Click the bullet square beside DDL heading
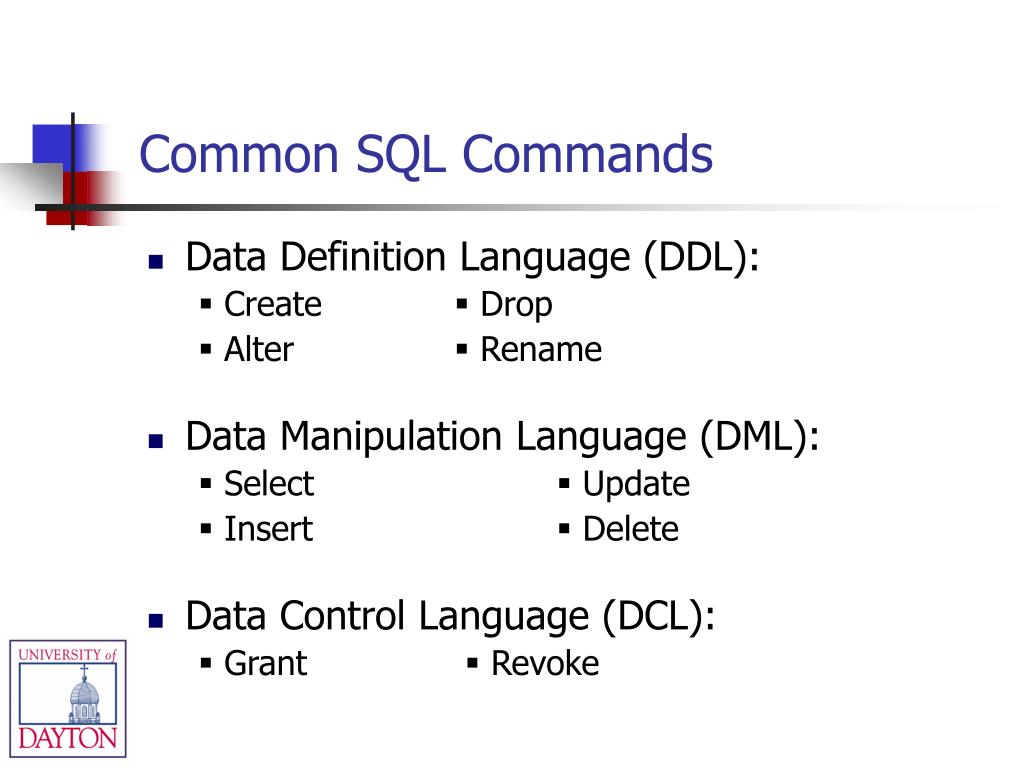Screen dimensions: 1024x768 (x=155, y=262)
